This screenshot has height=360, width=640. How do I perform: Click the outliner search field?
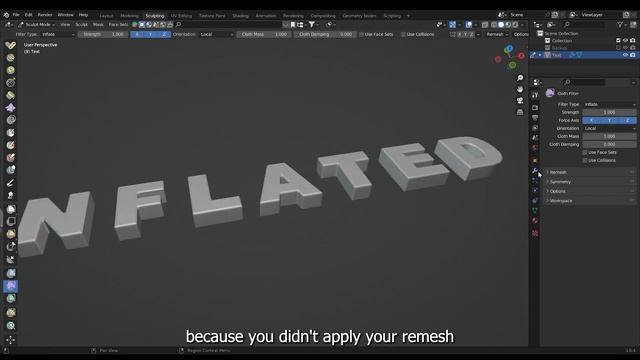584,25
